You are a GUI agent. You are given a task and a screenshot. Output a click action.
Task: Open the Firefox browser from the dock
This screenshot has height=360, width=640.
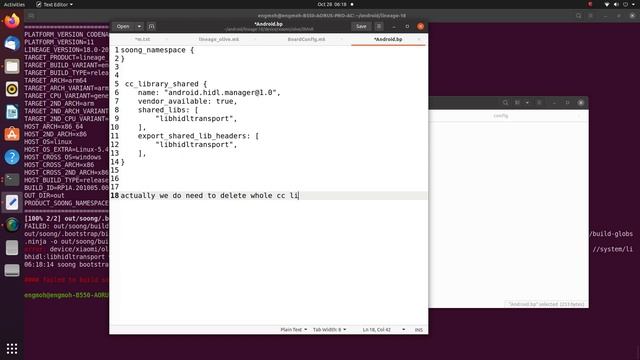tap(12, 20)
